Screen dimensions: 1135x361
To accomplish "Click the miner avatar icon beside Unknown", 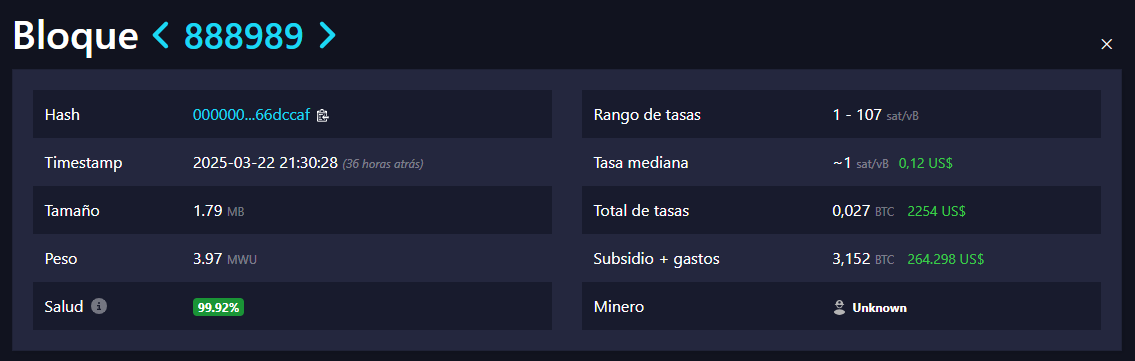I will pyautogui.click(x=840, y=307).
